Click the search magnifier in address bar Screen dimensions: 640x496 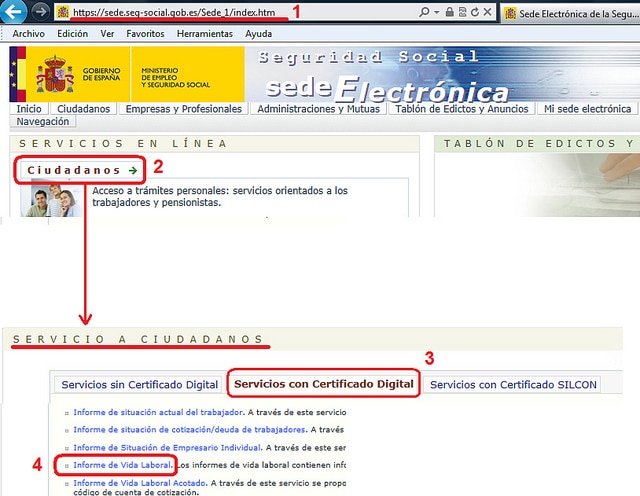(x=426, y=12)
